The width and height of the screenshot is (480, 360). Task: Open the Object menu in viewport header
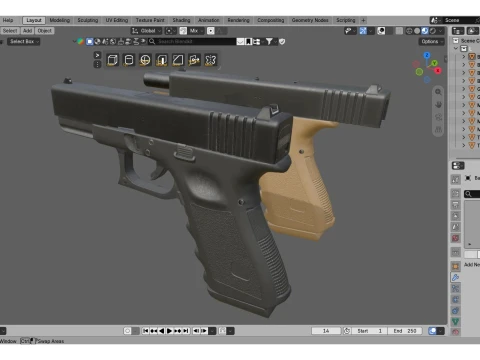pos(45,31)
